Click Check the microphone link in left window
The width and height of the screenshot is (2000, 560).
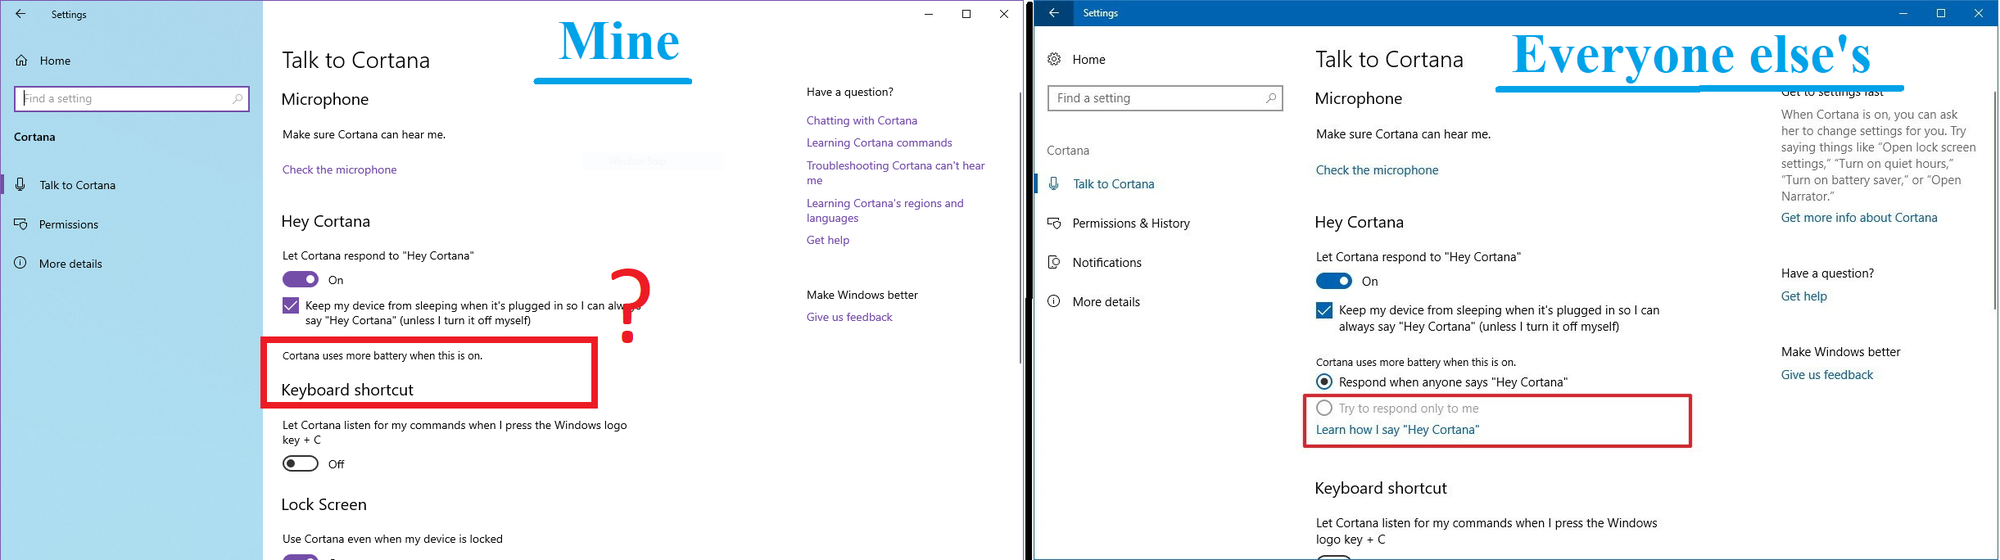click(339, 170)
